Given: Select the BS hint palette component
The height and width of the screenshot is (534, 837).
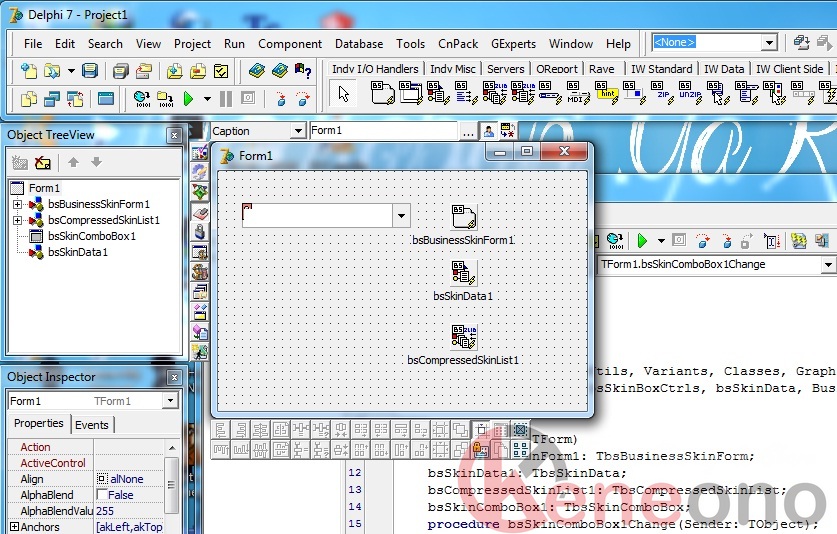Looking at the screenshot, I should pyautogui.click(x=606, y=93).
